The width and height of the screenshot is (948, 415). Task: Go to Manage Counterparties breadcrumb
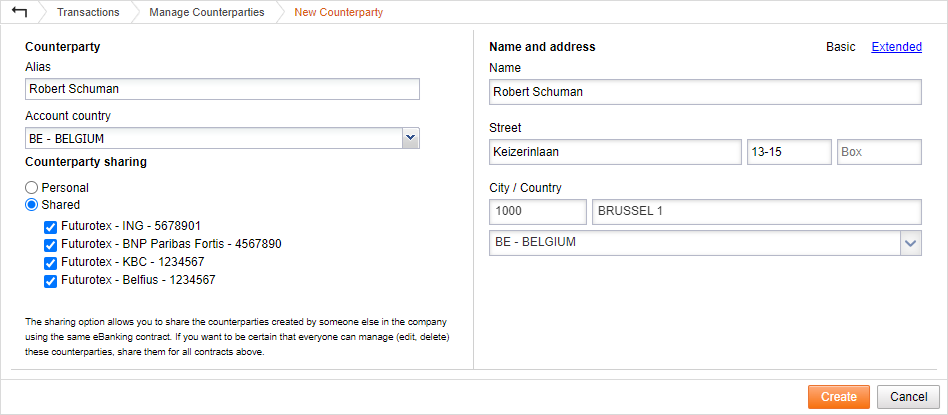[x=207, y=13]
